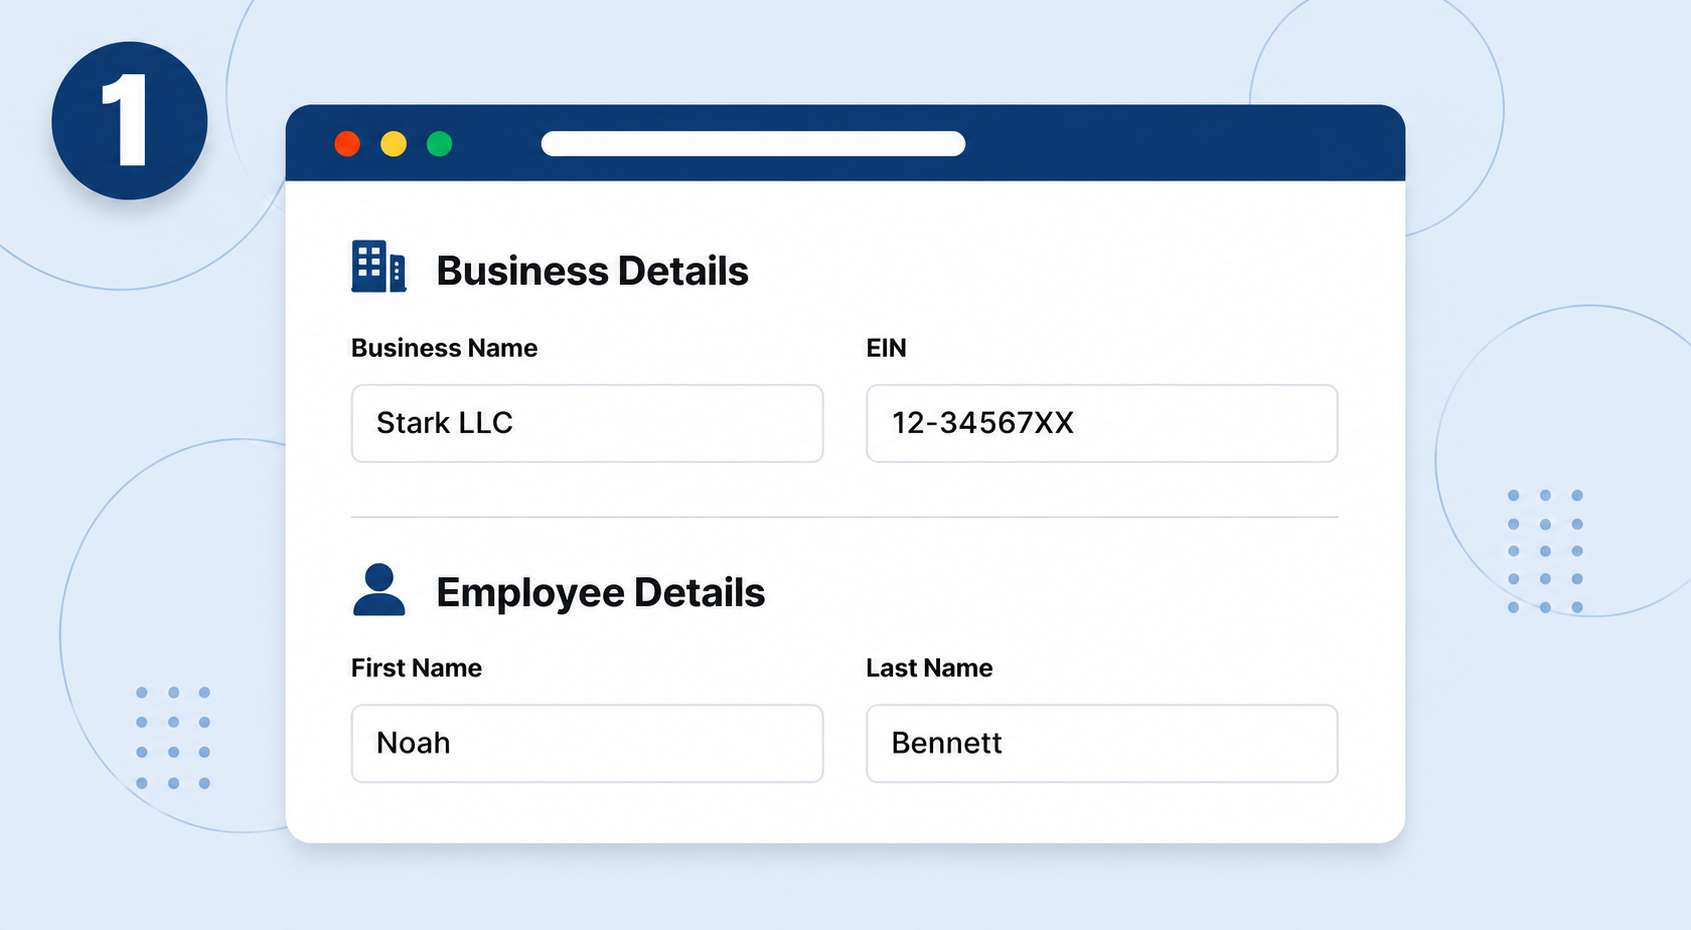Click the white address bar in title bar

pyautogui.click(x=753, y=144)
